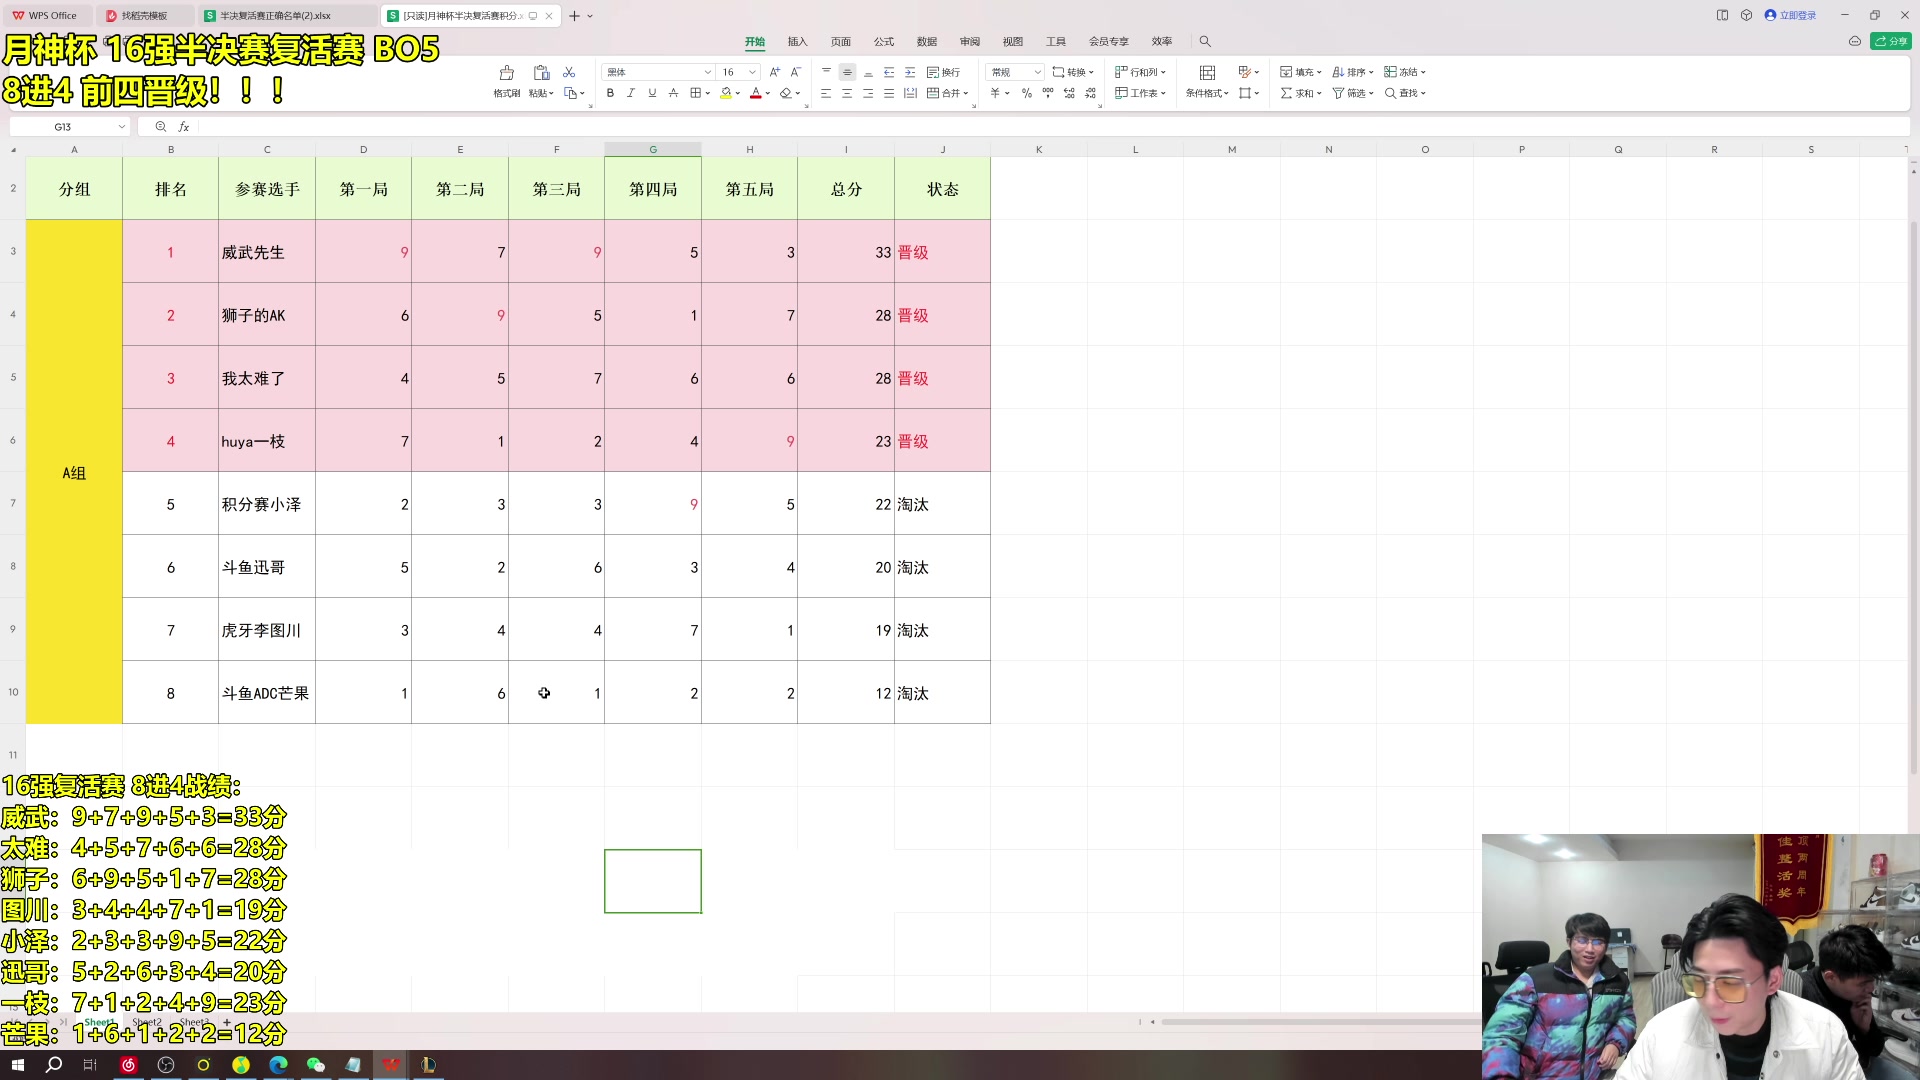The height and width of the screenshot is (1080, 1920).
Task: Open the ribbon search magnifier
Action: pos(1205,41)
